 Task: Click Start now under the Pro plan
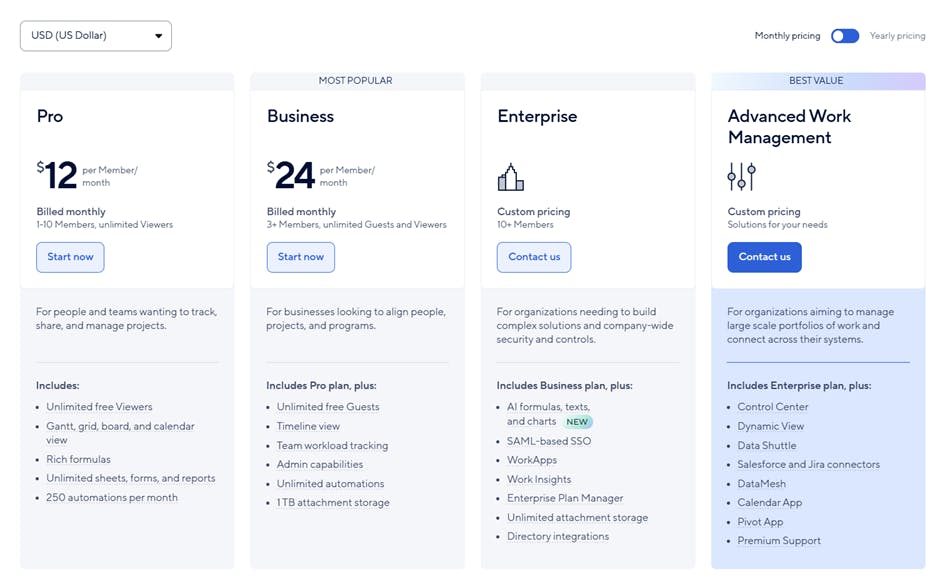tap(70, 257)
